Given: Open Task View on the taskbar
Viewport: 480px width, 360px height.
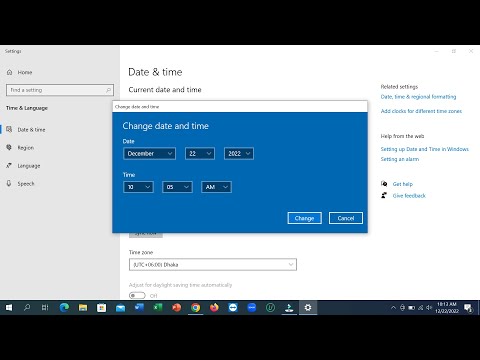Looking at the screenshot, I should 45,308.
